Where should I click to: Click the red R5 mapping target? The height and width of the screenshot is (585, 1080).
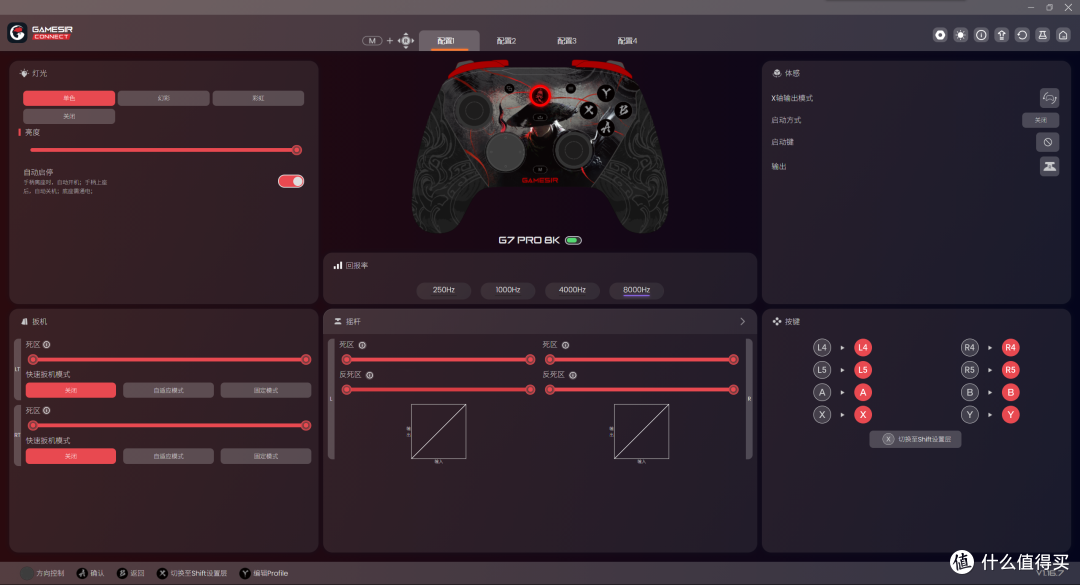1010,370
